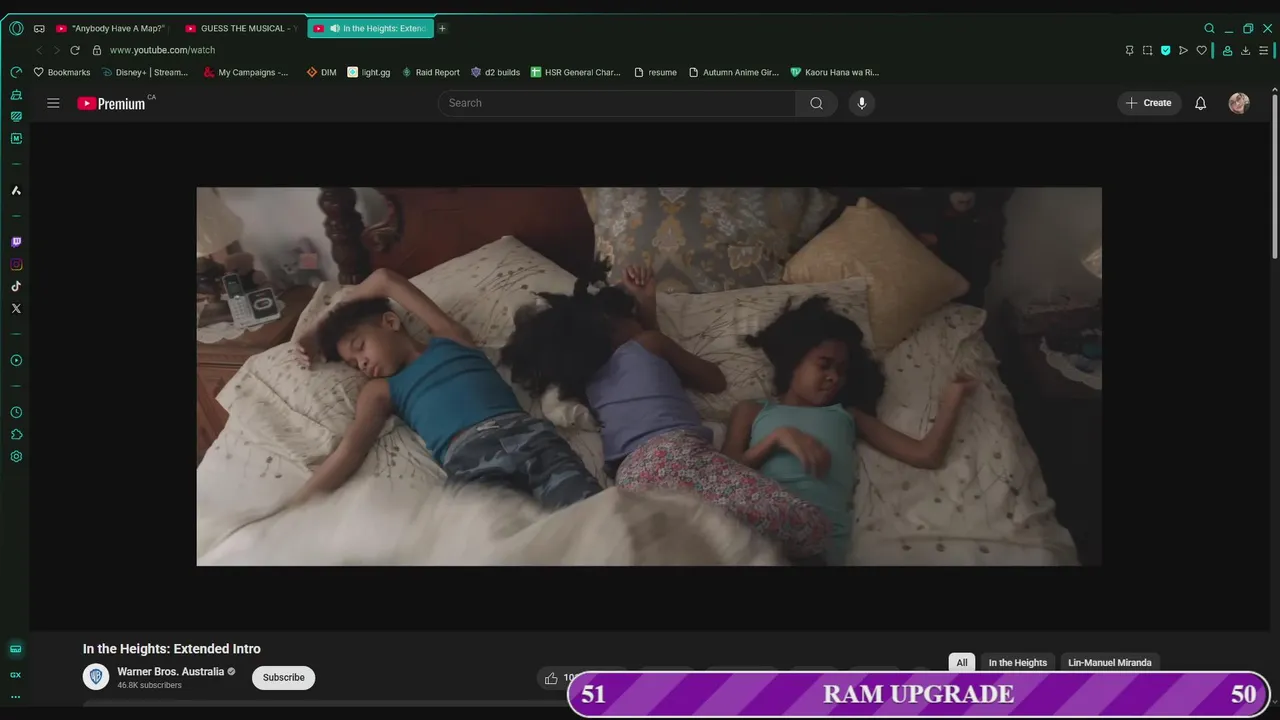
Task: Open HSR General Char... bookmark
Action: pyautogui.click(x=576, y=72)
